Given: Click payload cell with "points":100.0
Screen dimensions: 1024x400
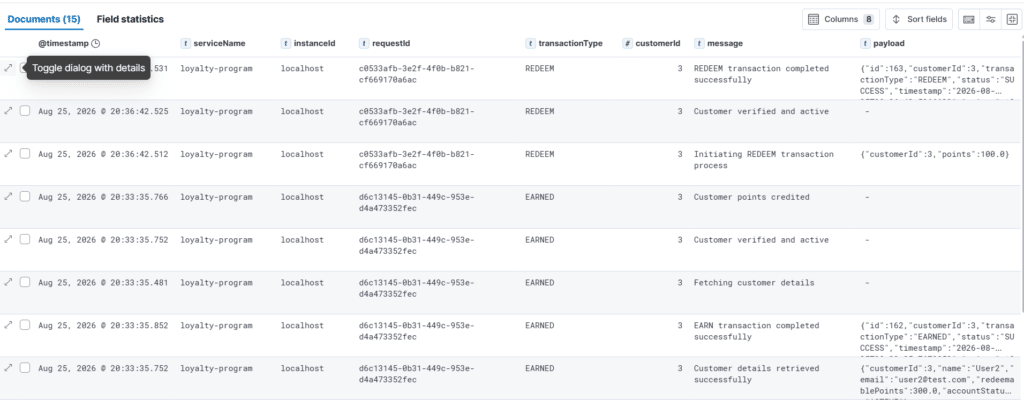Looking at the screenshot, I should 935,154.
